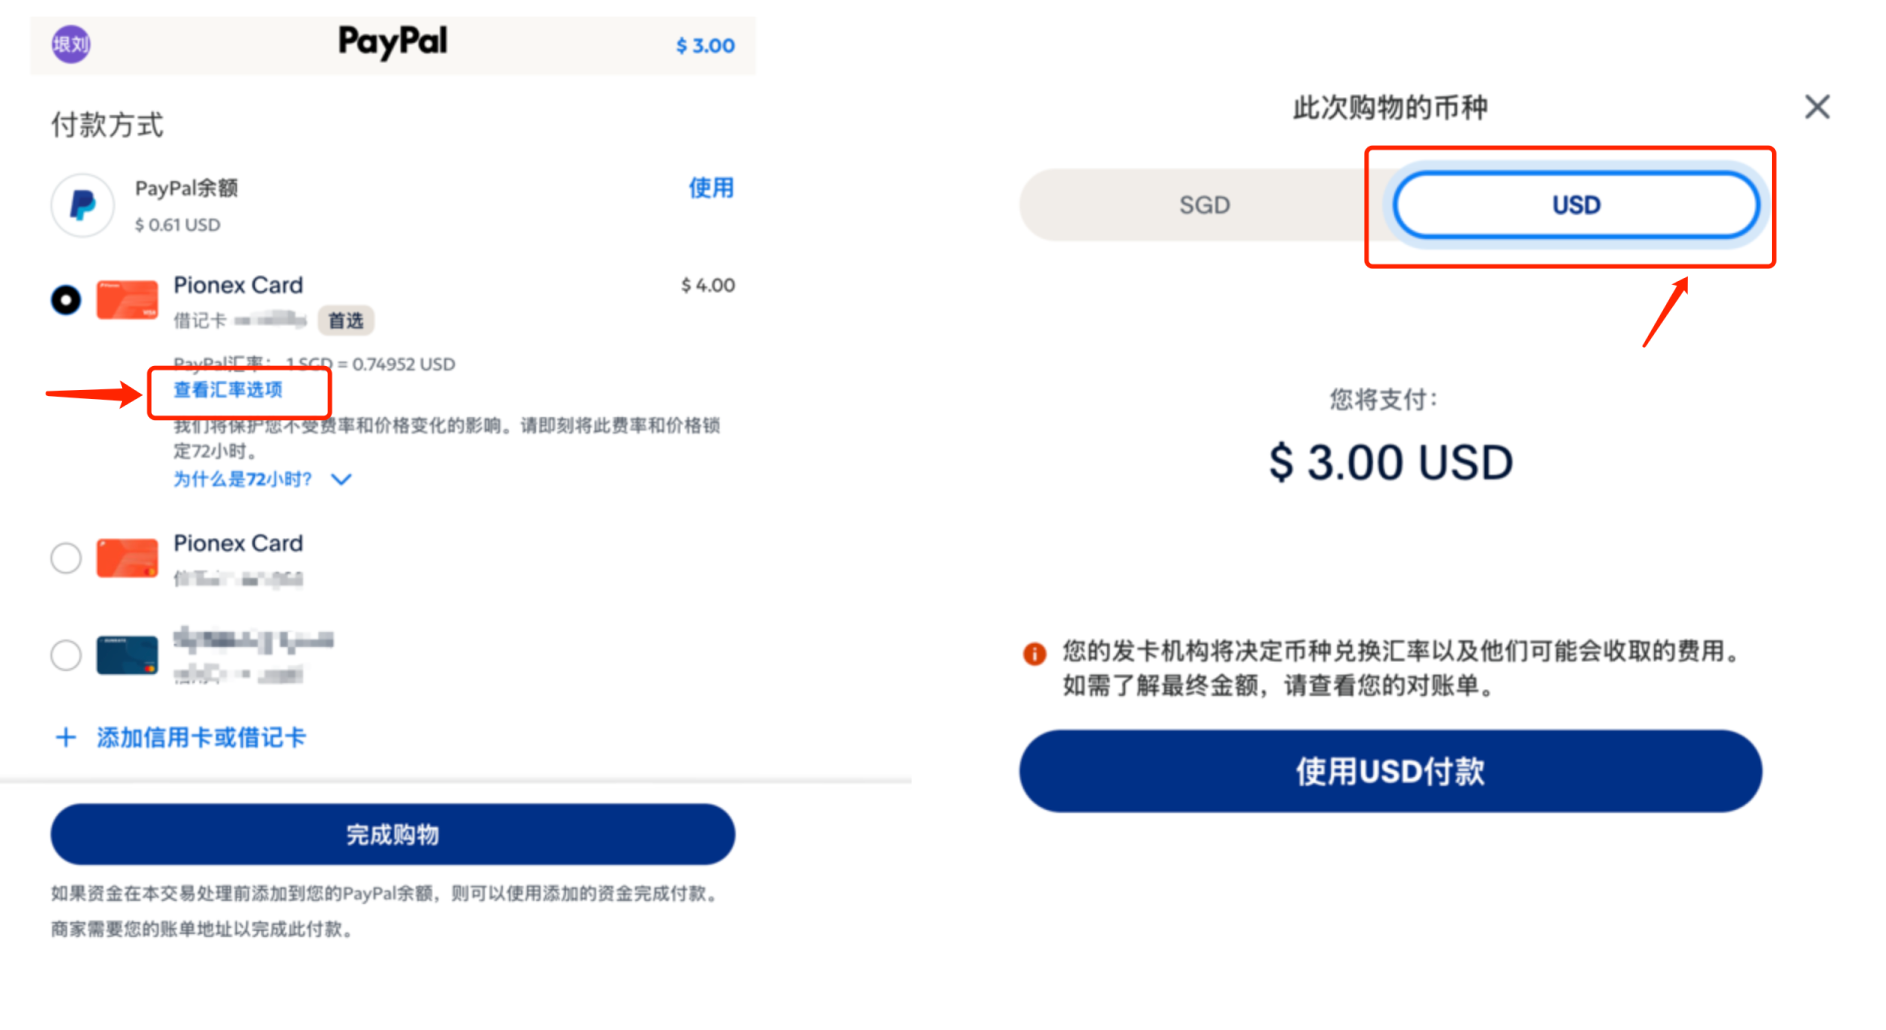Switch currency to SGD
This screenshot has width=1886, height=1030.
(x=1204, y=205)
